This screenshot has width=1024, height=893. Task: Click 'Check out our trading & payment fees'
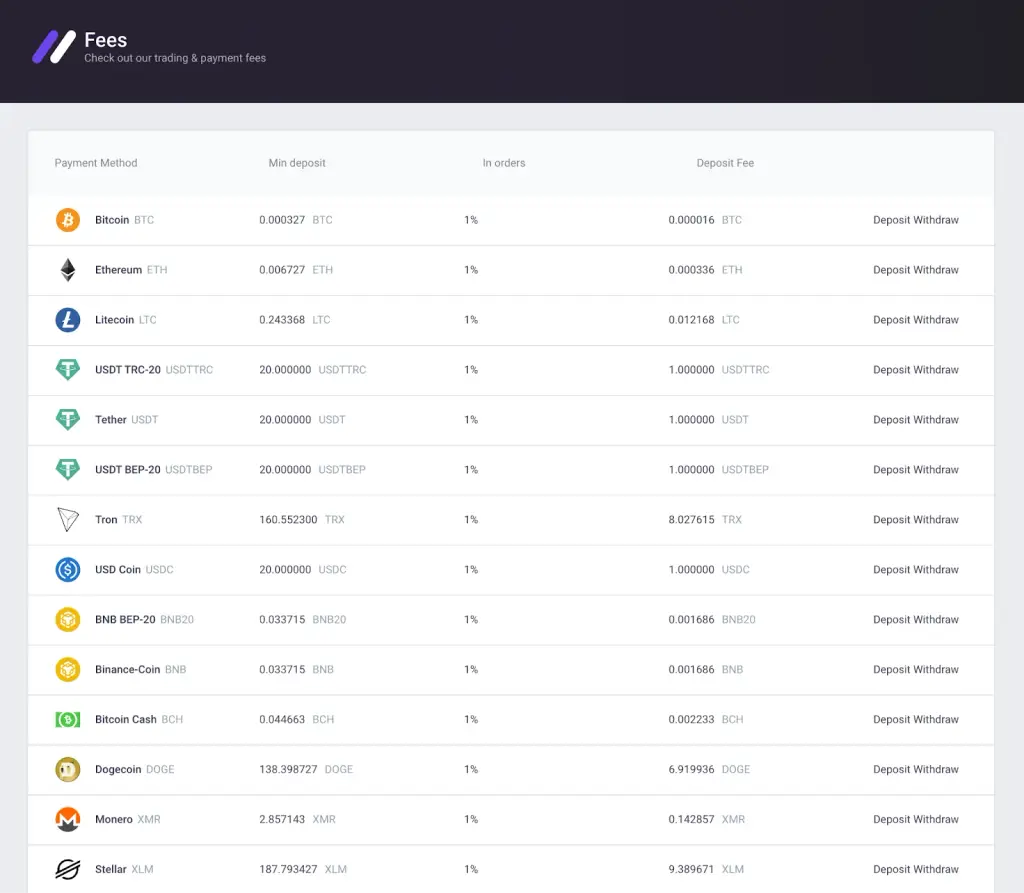(175, 58)
